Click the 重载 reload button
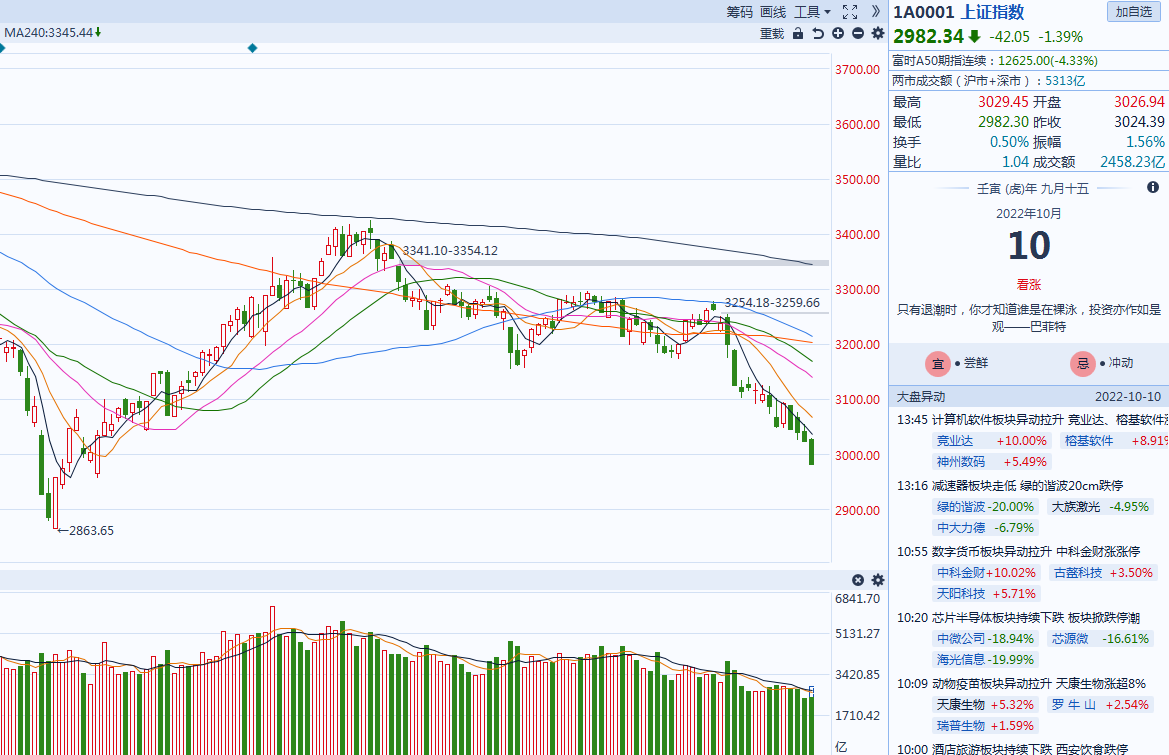The image size is (1169, 755). coord(772,34)
